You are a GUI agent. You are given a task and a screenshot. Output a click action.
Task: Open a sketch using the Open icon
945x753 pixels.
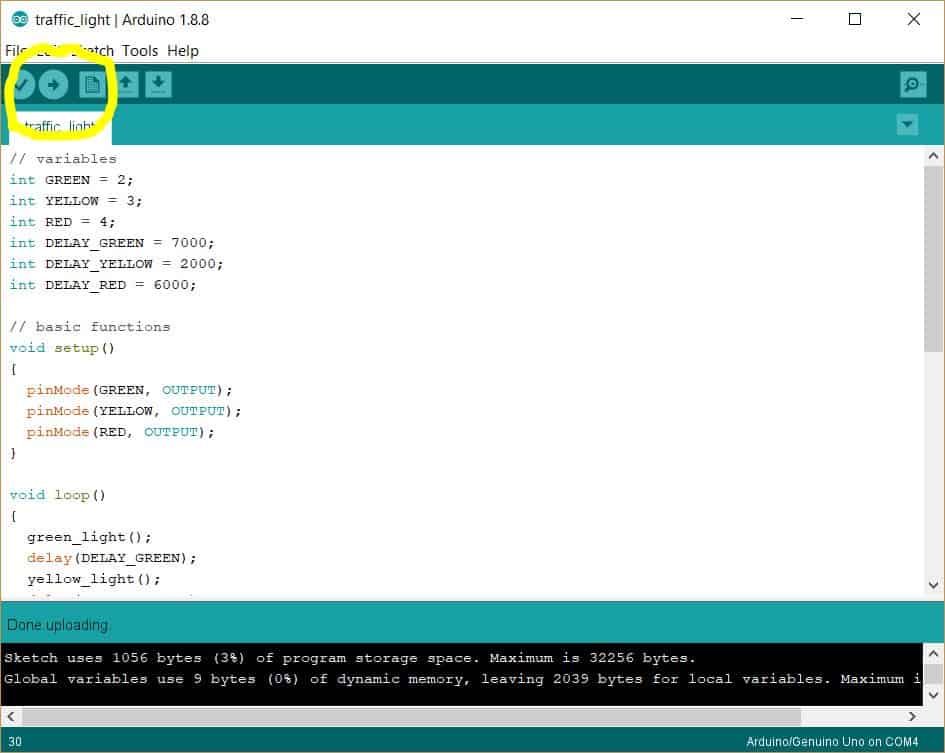(x=125, y=84)
